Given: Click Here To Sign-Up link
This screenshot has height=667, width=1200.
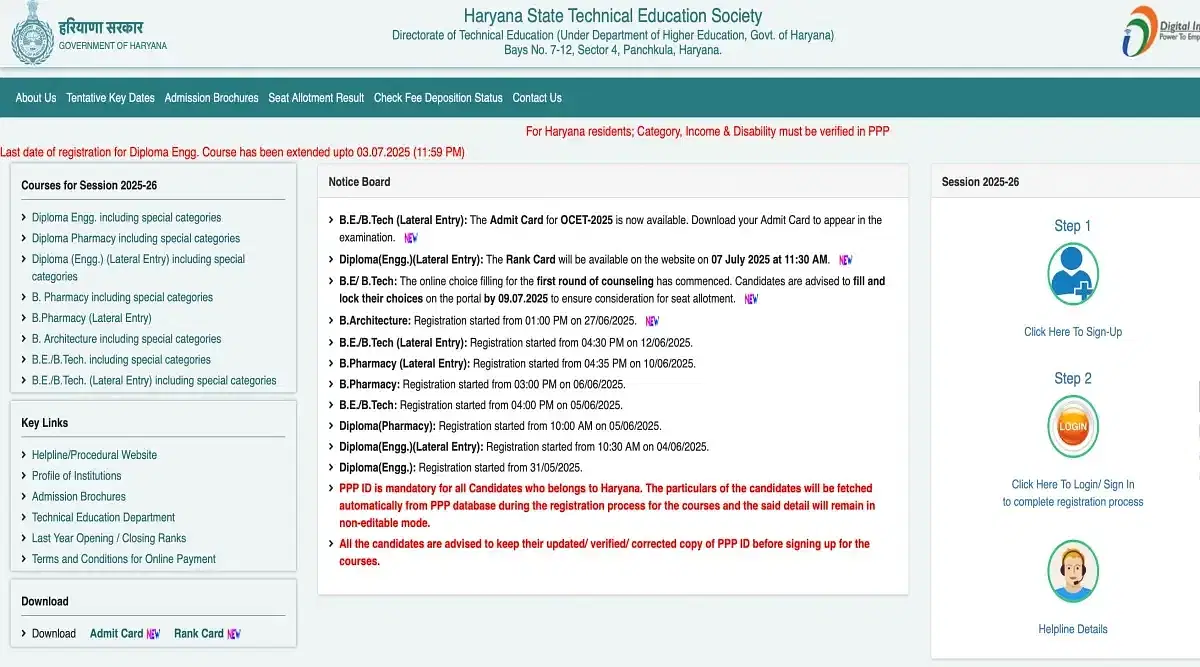Looking at the screenshot, I should (1073, 332).
